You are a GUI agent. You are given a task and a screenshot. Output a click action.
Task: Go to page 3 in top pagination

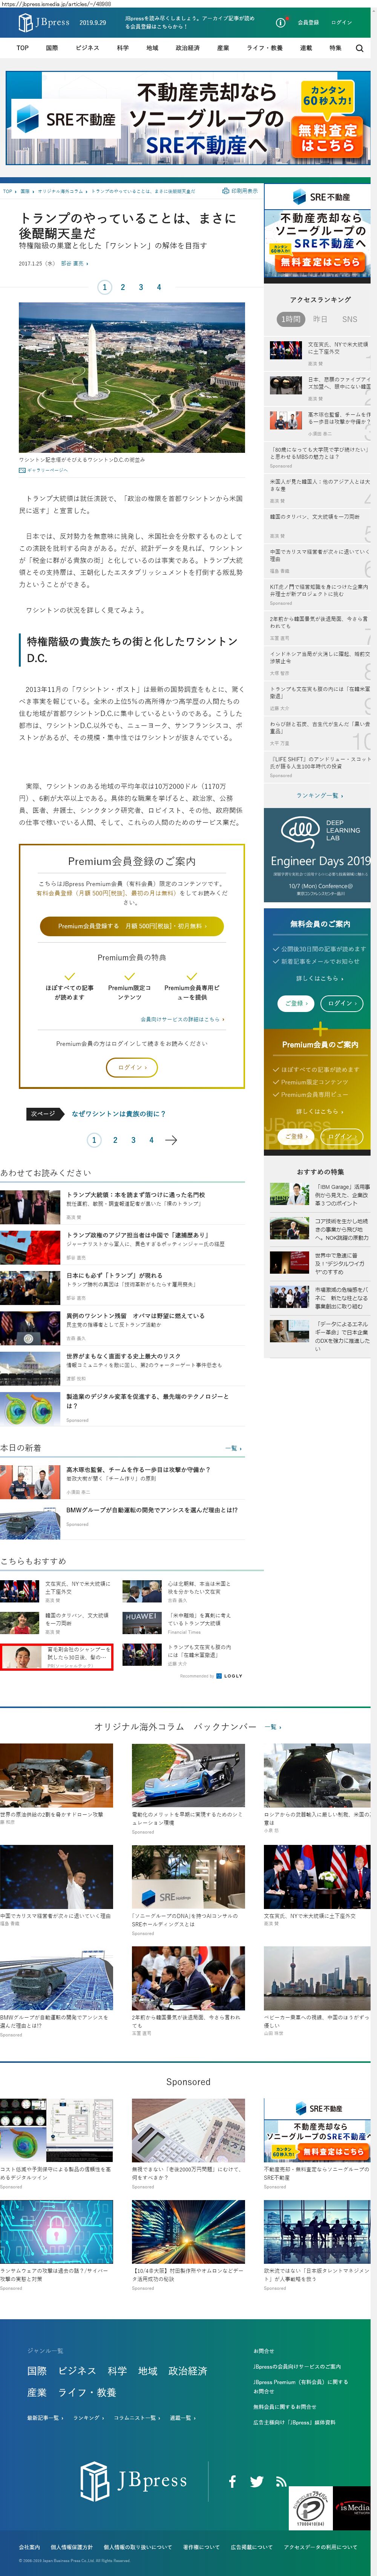point(141,287)
